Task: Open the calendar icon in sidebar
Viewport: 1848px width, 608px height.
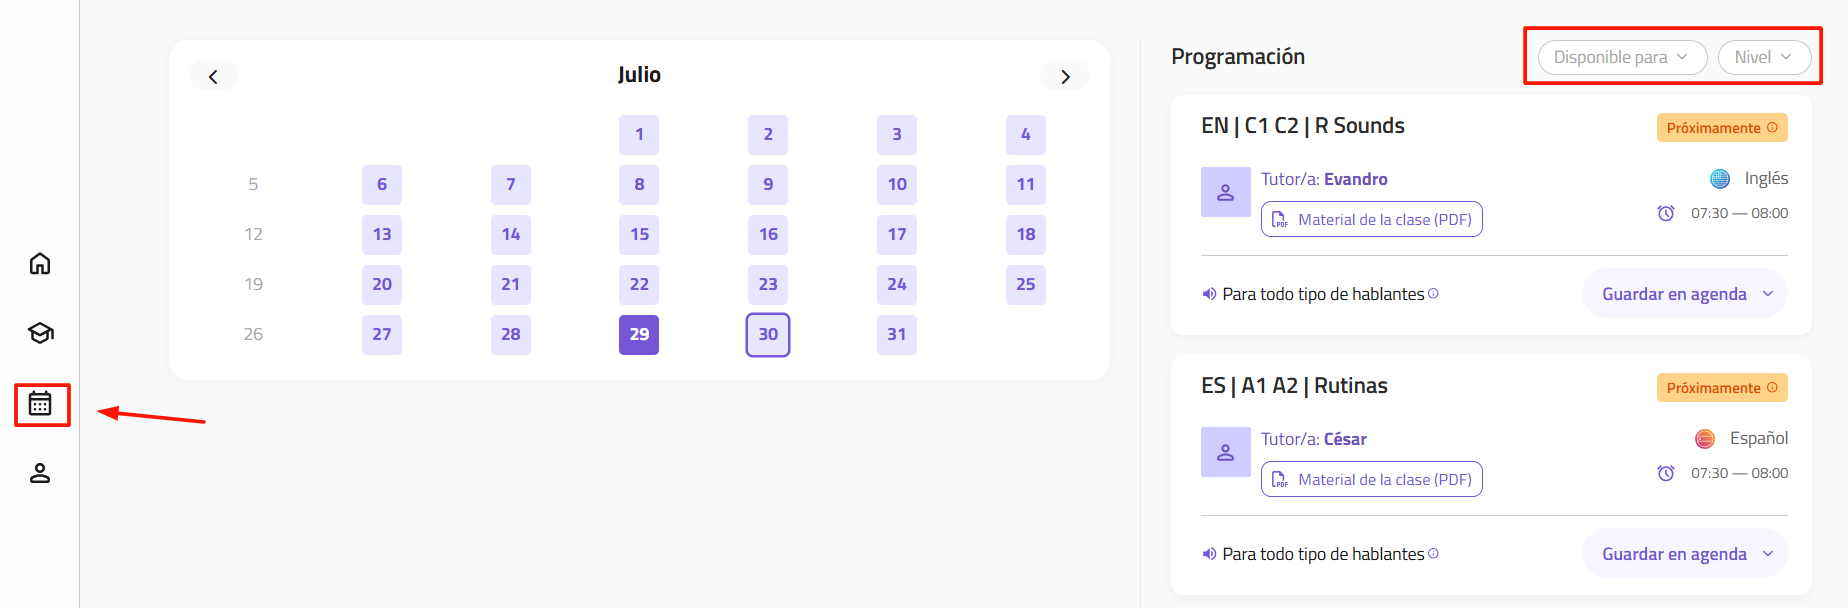Action: click(40, 403)
